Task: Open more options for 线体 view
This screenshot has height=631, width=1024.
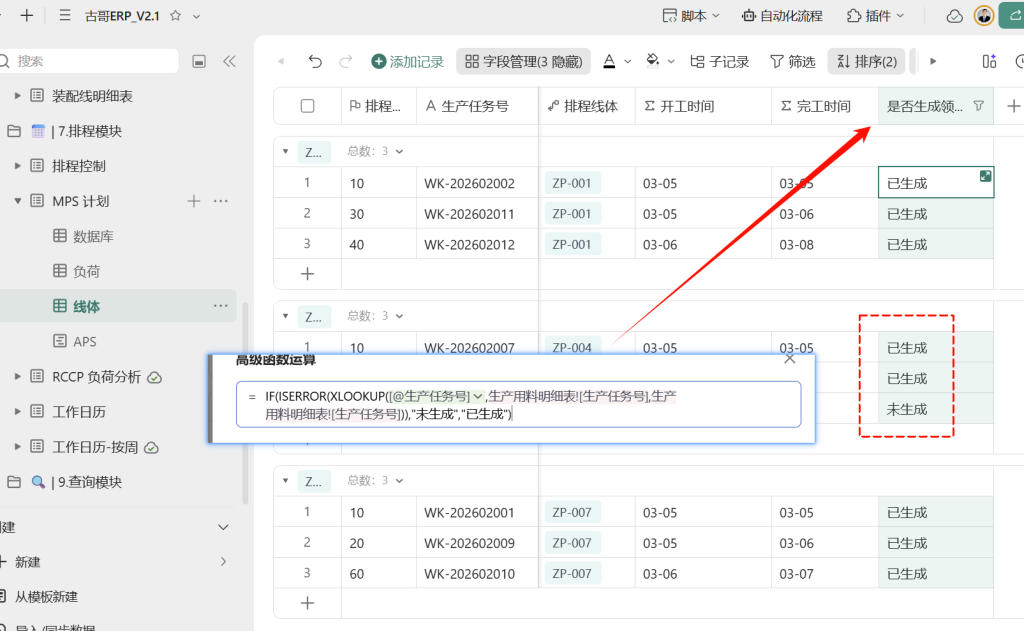Action: [x=221, y=306]
